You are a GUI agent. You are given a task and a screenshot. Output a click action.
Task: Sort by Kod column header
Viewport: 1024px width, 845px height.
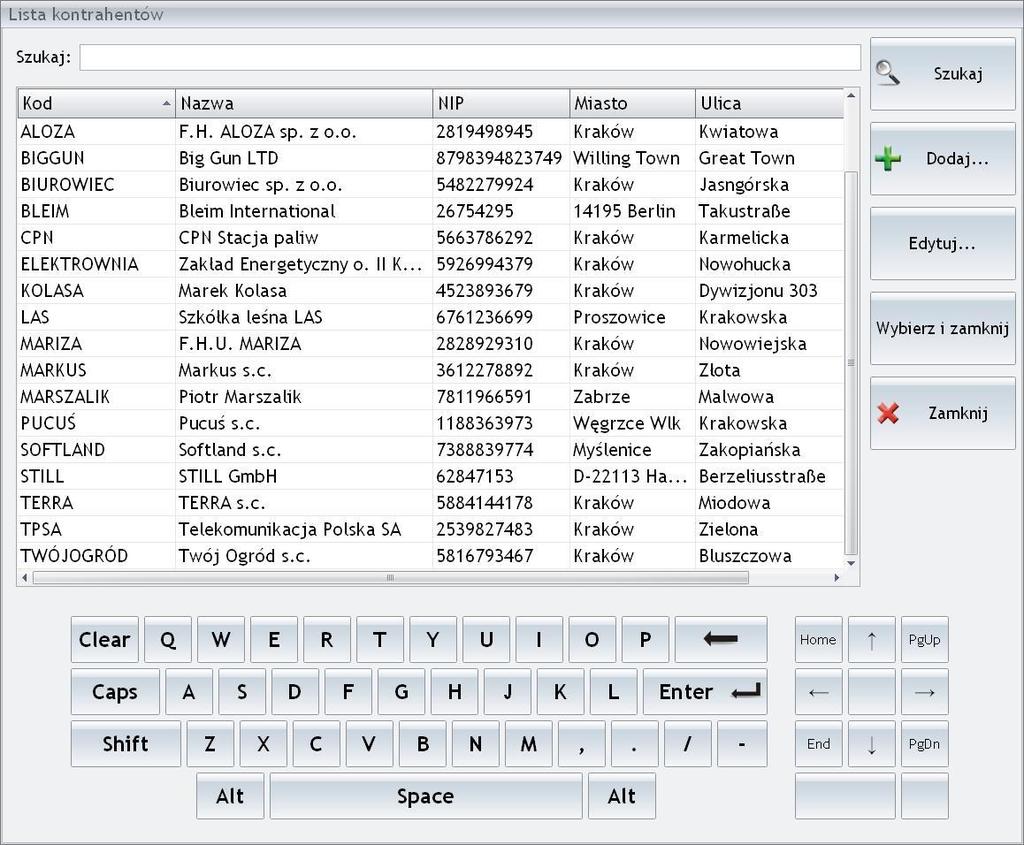click(97, 103)
